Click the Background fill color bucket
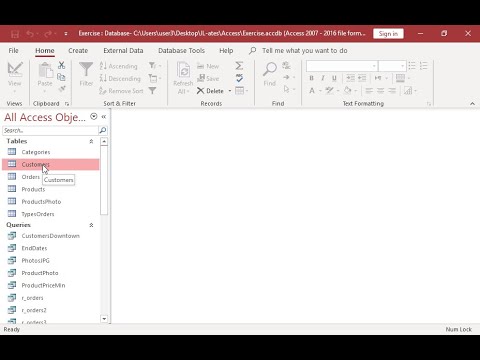This screenshot has height=360, width=480. pos(348,91)
